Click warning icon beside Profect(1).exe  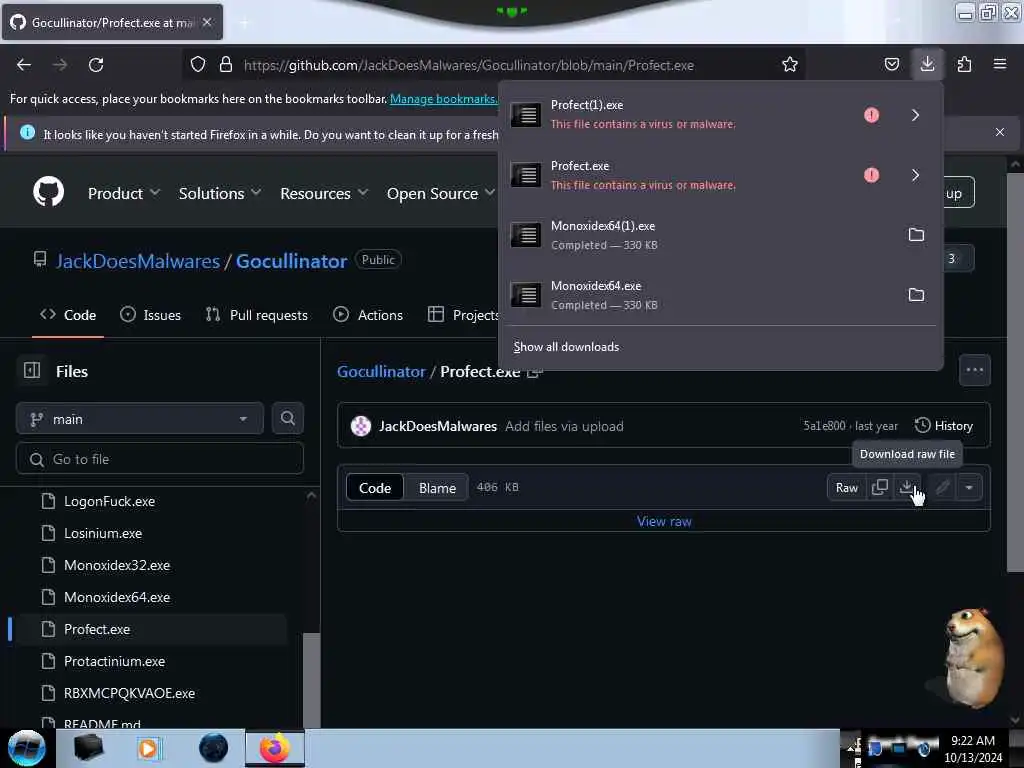[871, 115]
